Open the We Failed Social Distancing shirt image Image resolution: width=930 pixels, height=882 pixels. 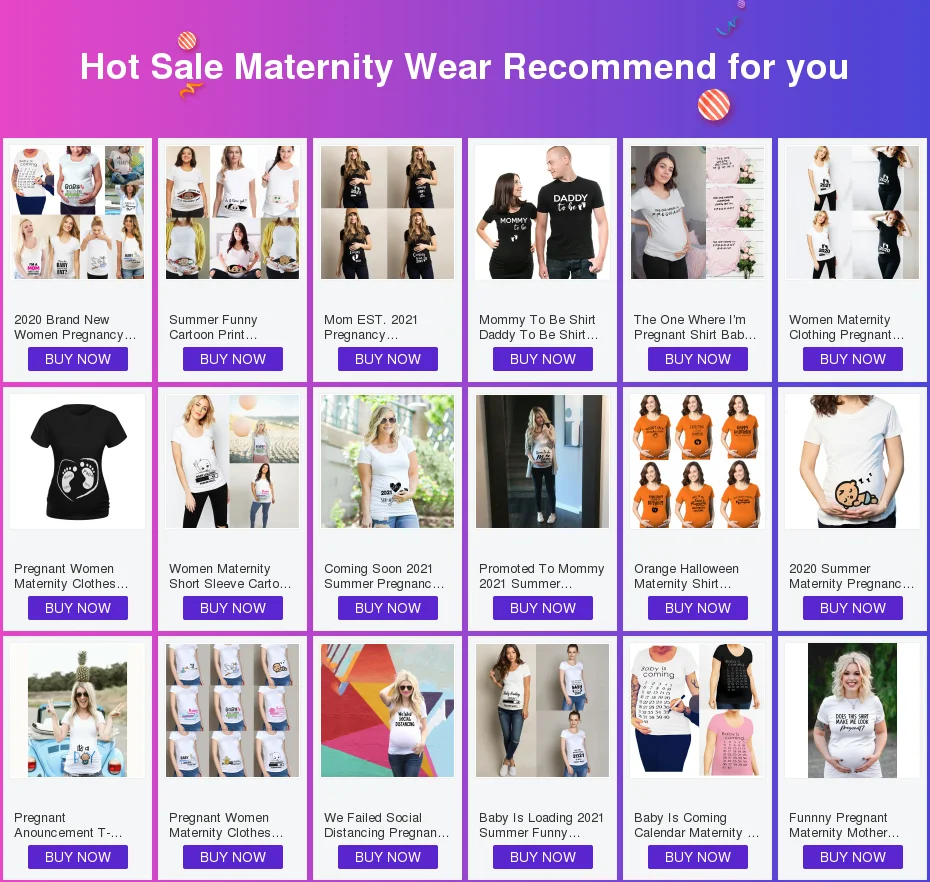[x=387, y=711]
